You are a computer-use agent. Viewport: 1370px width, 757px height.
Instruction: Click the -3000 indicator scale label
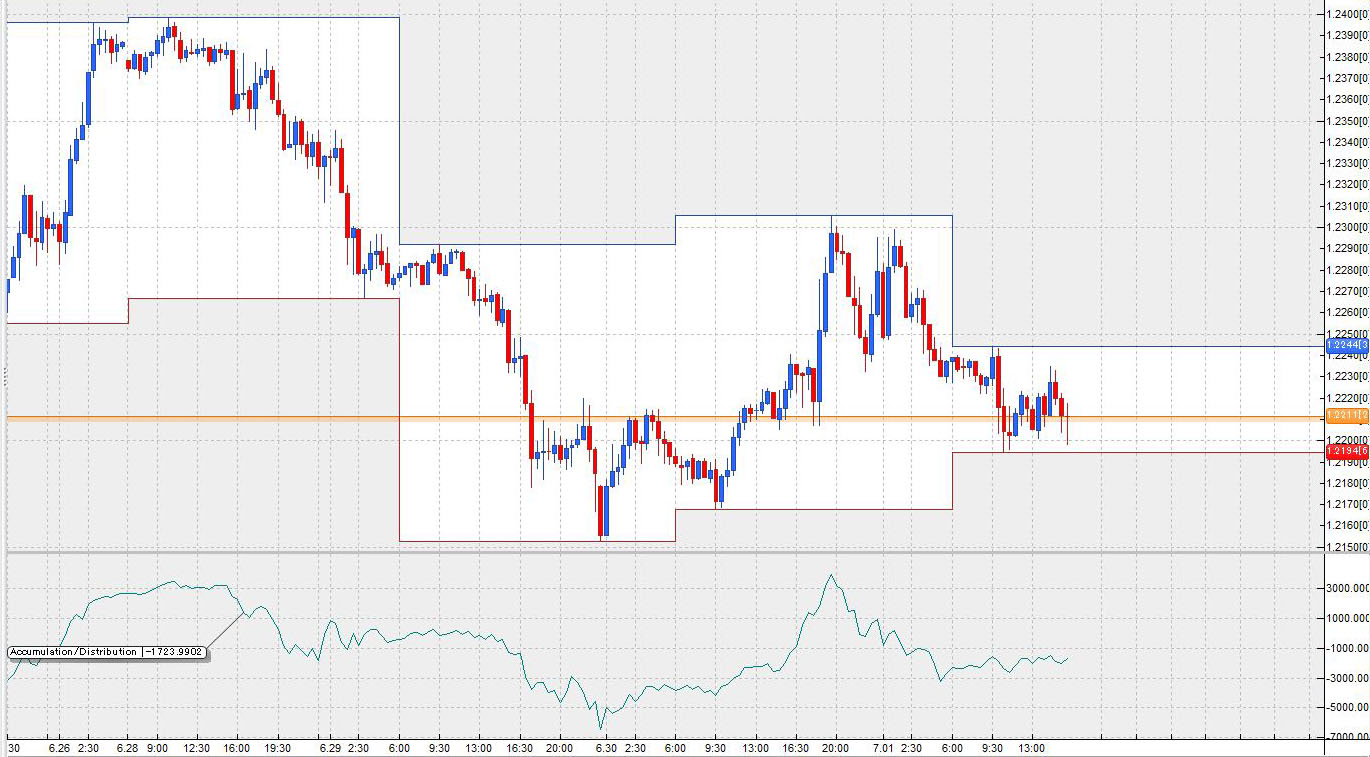point(1347,678)
